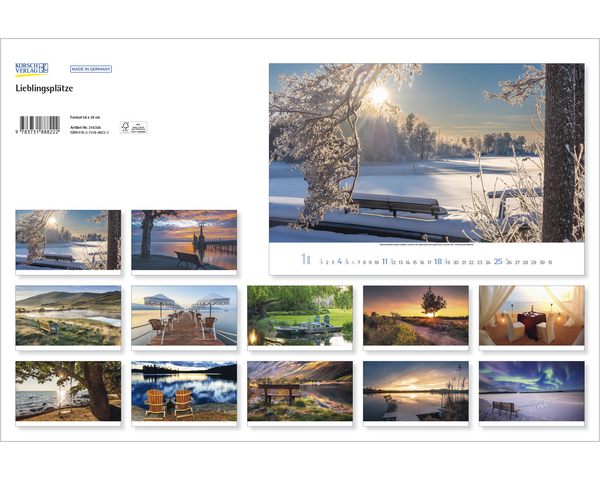
Task: Select the sunset pier and bench thumbnail
Action: [184, 240]
